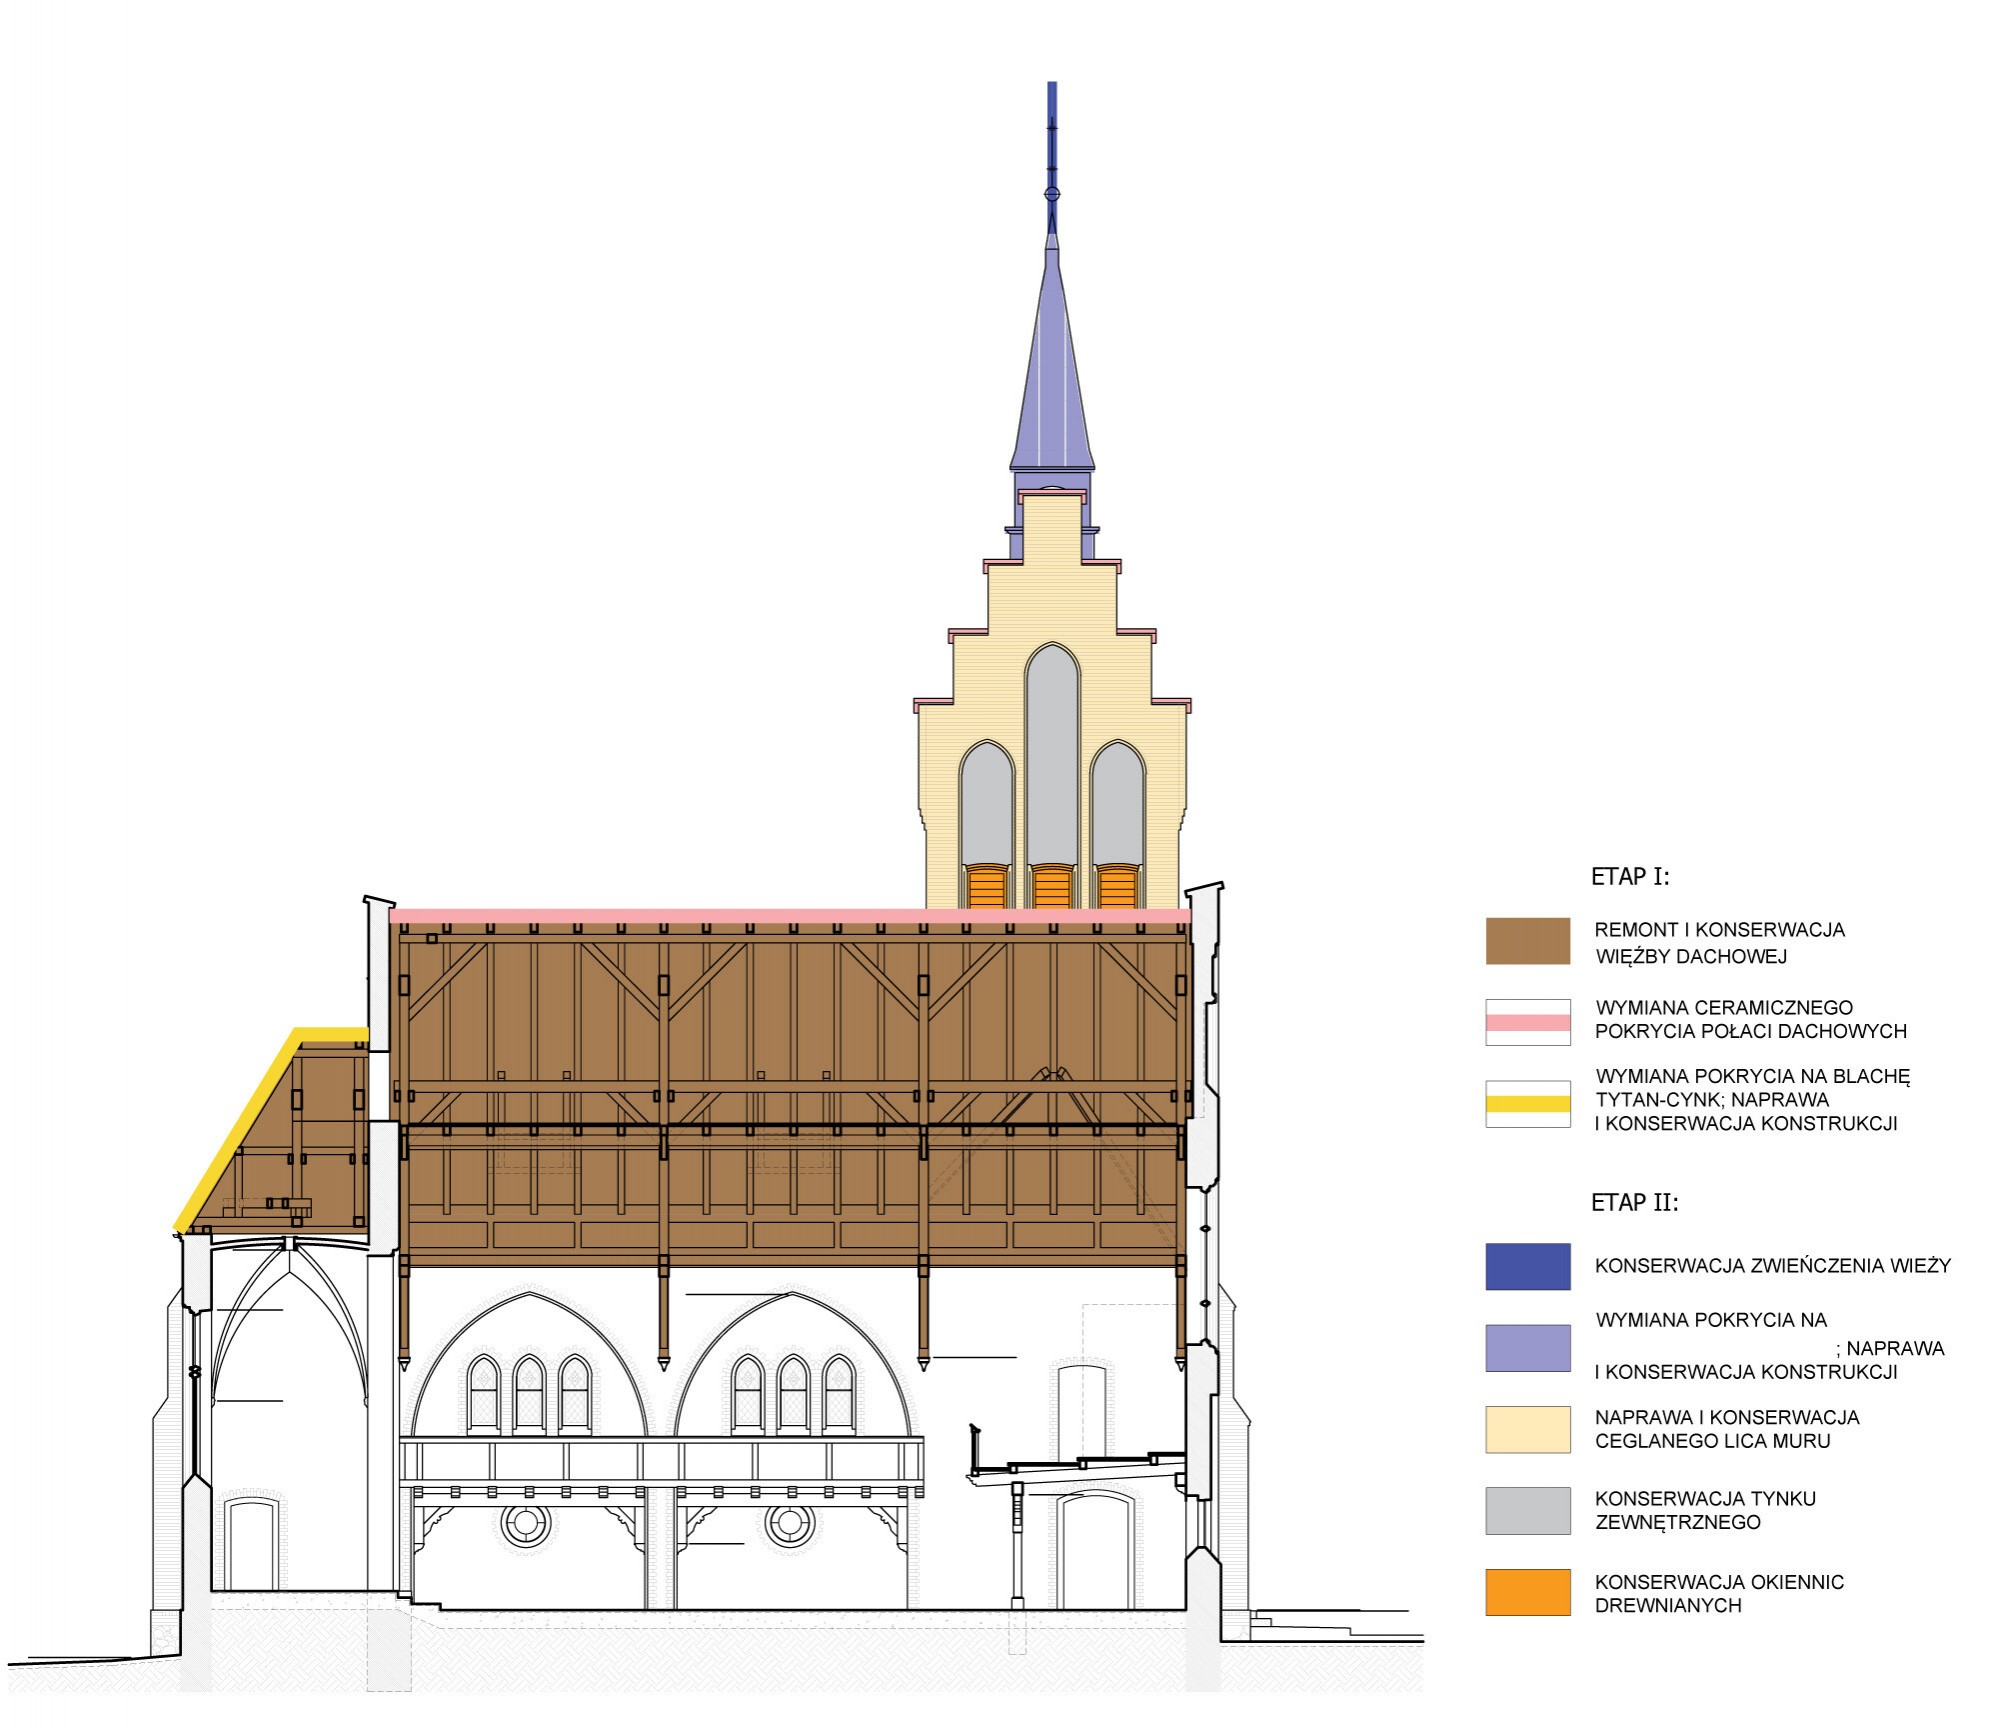1999x1732 pixels.
Task: Click the right circular rose window
Action: pos(789,1524)
